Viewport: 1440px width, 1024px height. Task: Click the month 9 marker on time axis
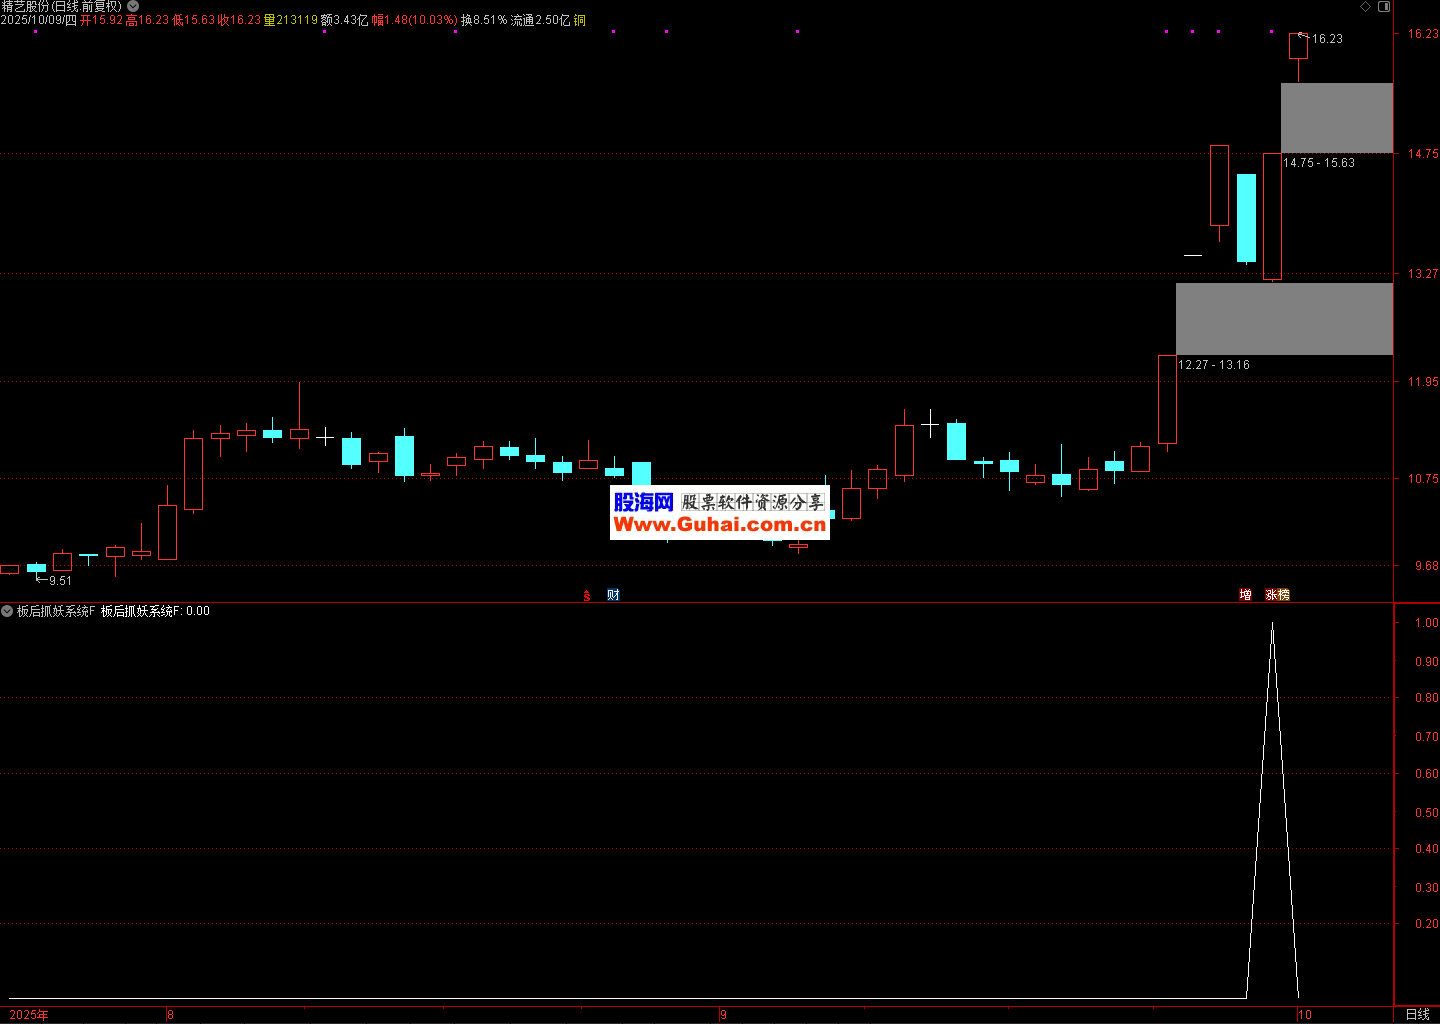click(723, 1014)
